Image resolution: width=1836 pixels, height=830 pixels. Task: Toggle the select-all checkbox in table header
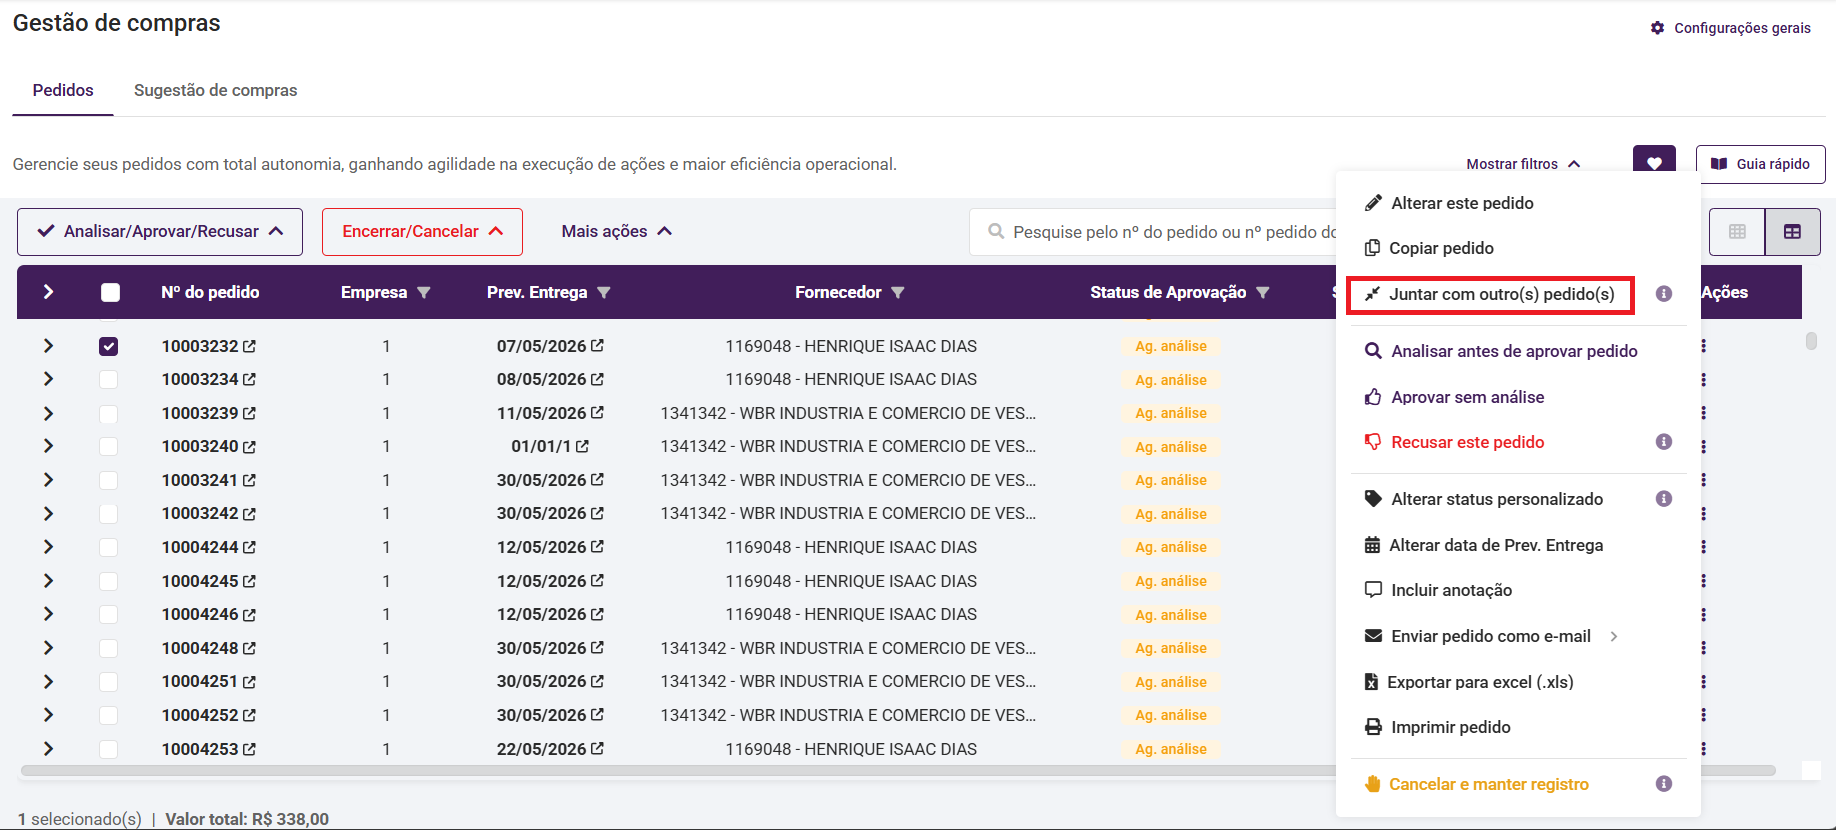[110, 292]
